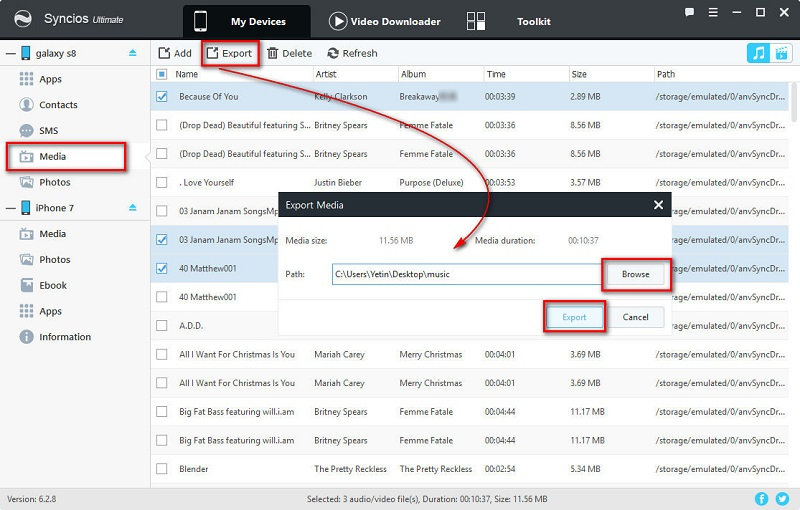Viewport: 800px width, 510px height.
Task: Click the Add toolbar button
Action: [175, 53]
